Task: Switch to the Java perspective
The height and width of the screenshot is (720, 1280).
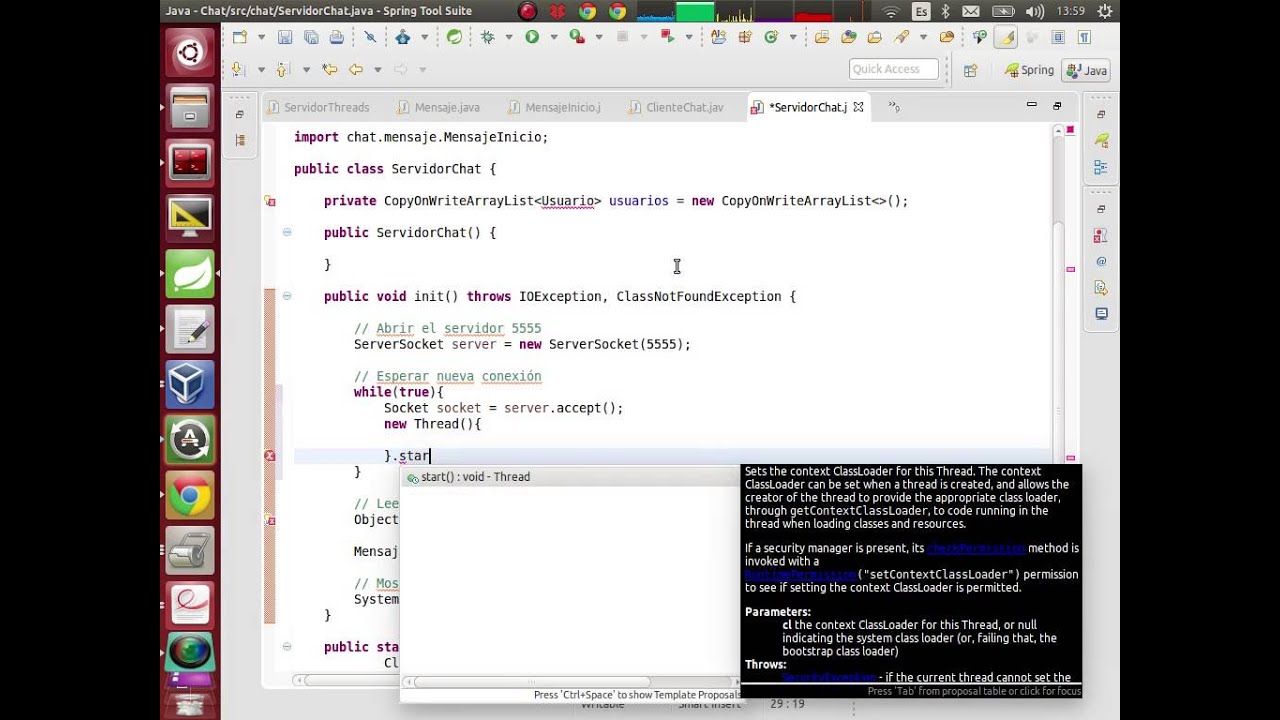Action: (x=1087, y=70)
